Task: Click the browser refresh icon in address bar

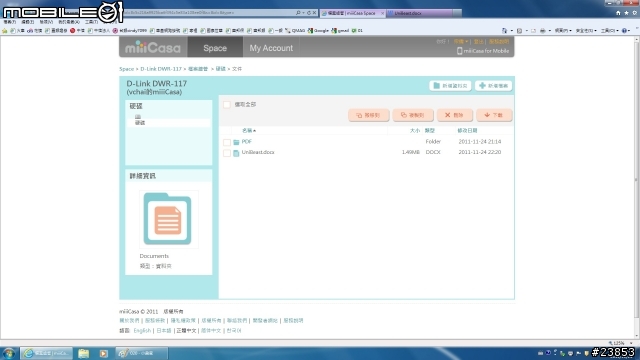Action: click(309, 13)
